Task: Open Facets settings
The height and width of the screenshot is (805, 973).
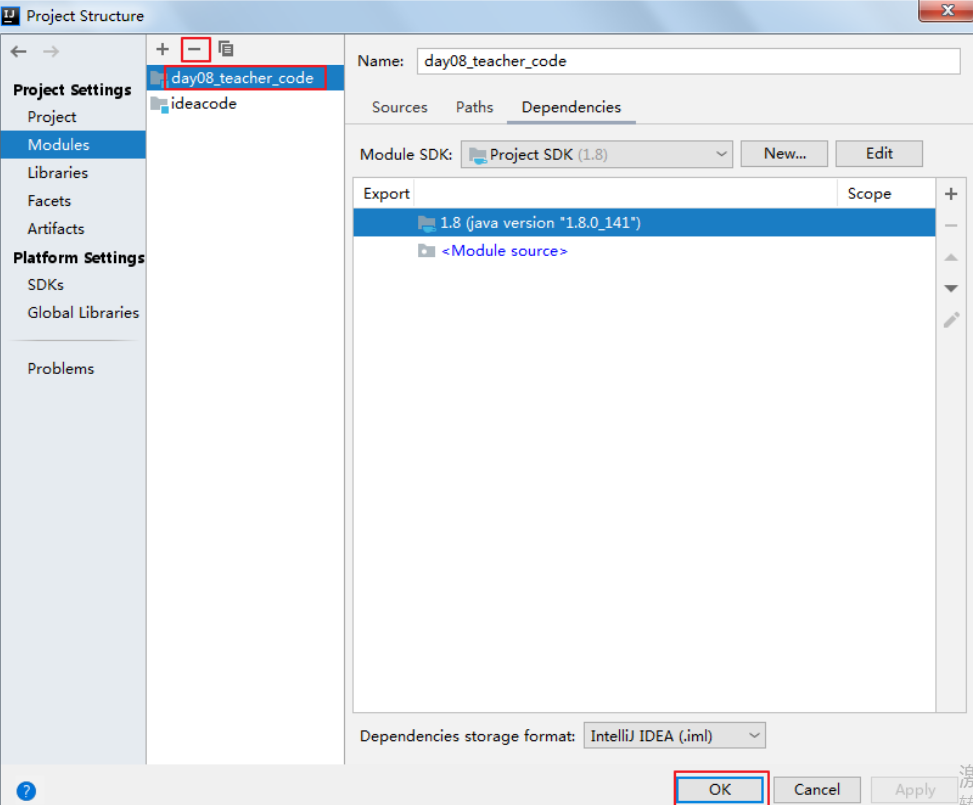Action: [49, 200]
